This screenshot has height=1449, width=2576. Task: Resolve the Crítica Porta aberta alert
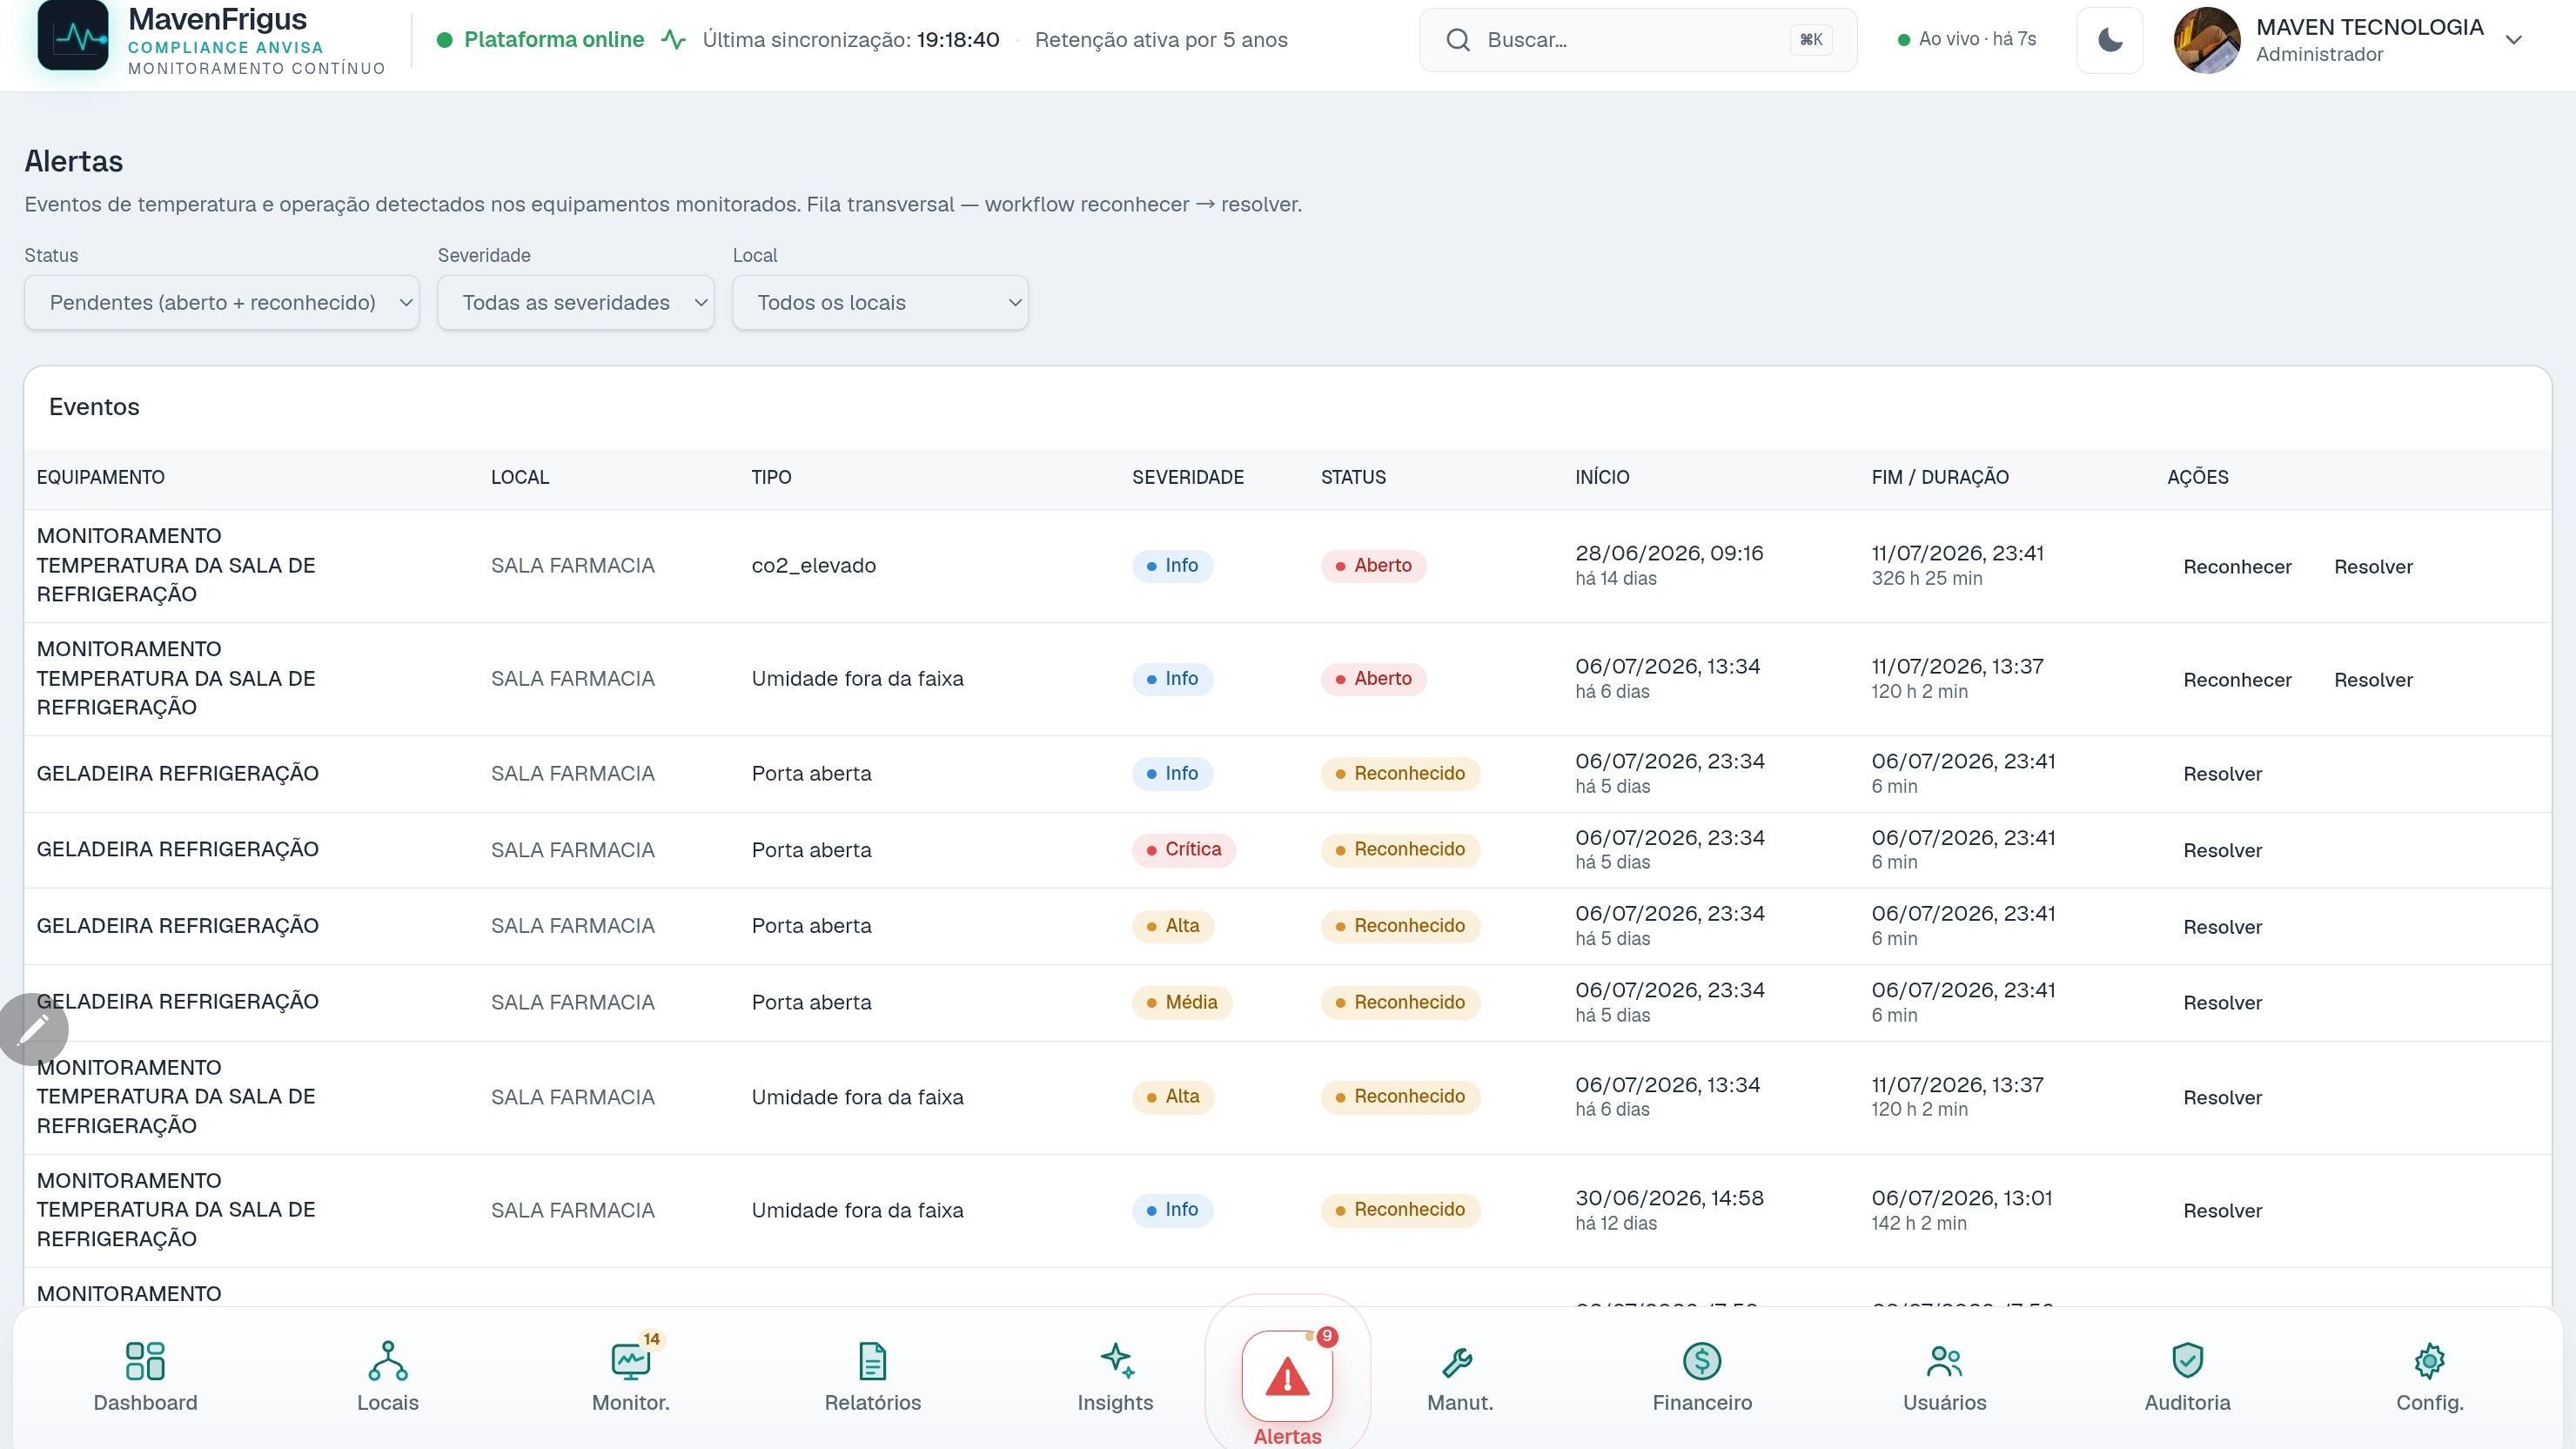tap(2222, 850)
